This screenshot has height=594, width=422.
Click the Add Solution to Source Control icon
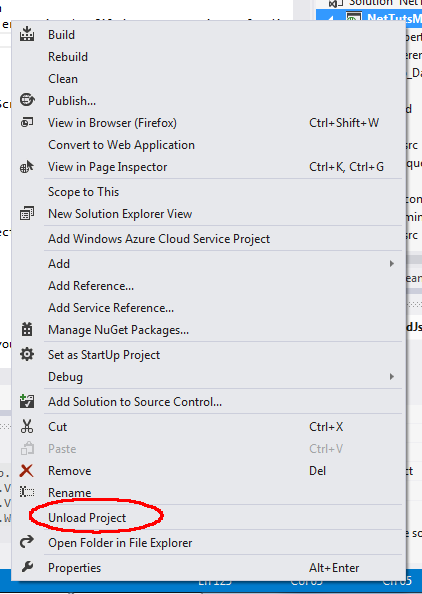pyautogui.click(x=27, y=401)
